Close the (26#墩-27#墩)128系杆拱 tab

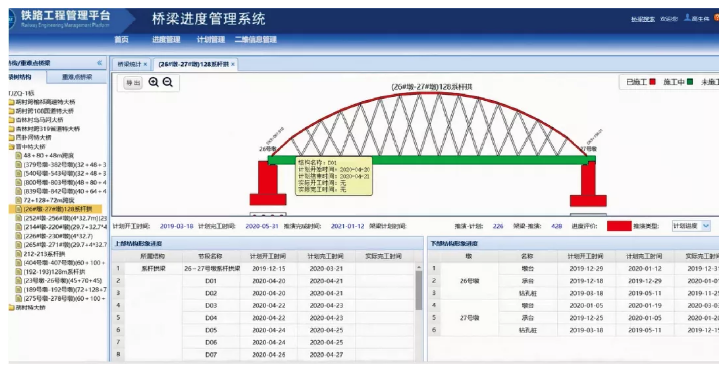pos(233,64)
